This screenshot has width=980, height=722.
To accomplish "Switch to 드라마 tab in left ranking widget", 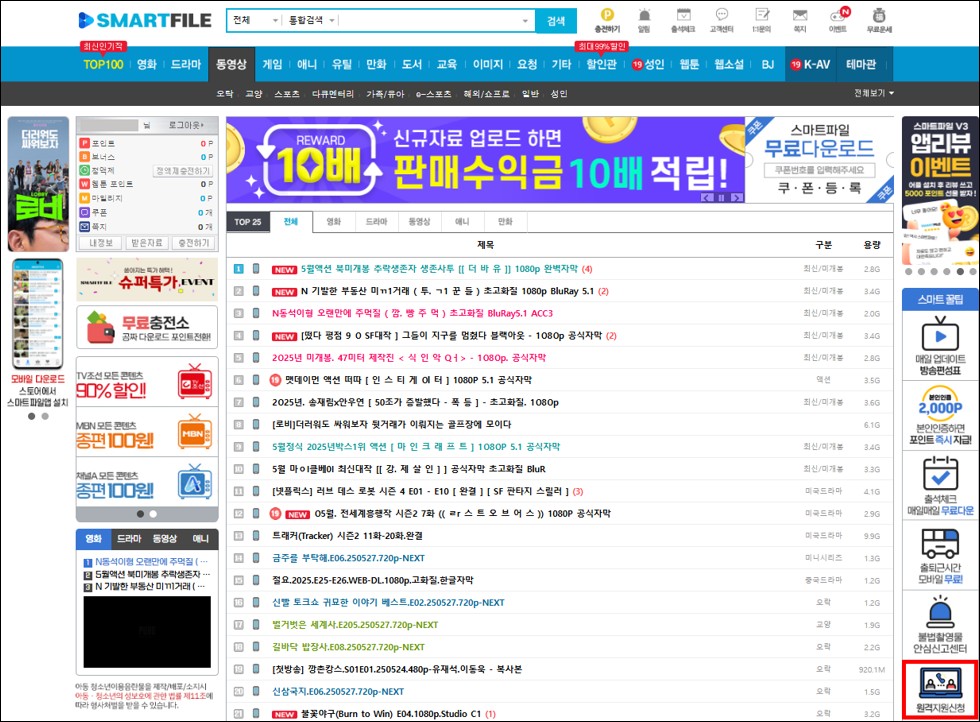I will click(129, 539).
